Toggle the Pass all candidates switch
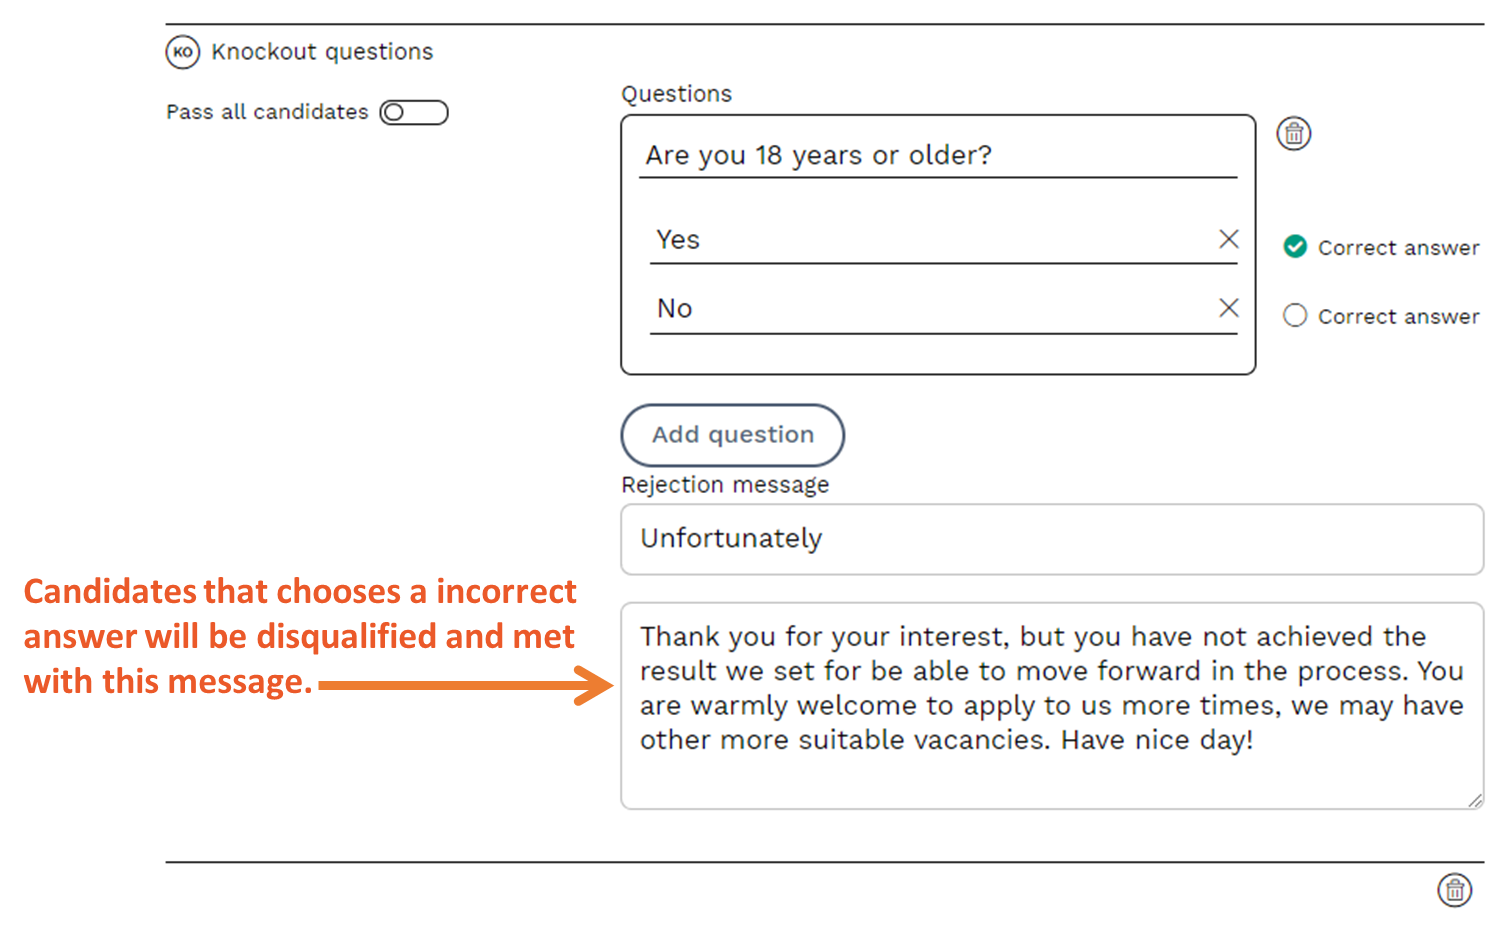 pos(414,112)
